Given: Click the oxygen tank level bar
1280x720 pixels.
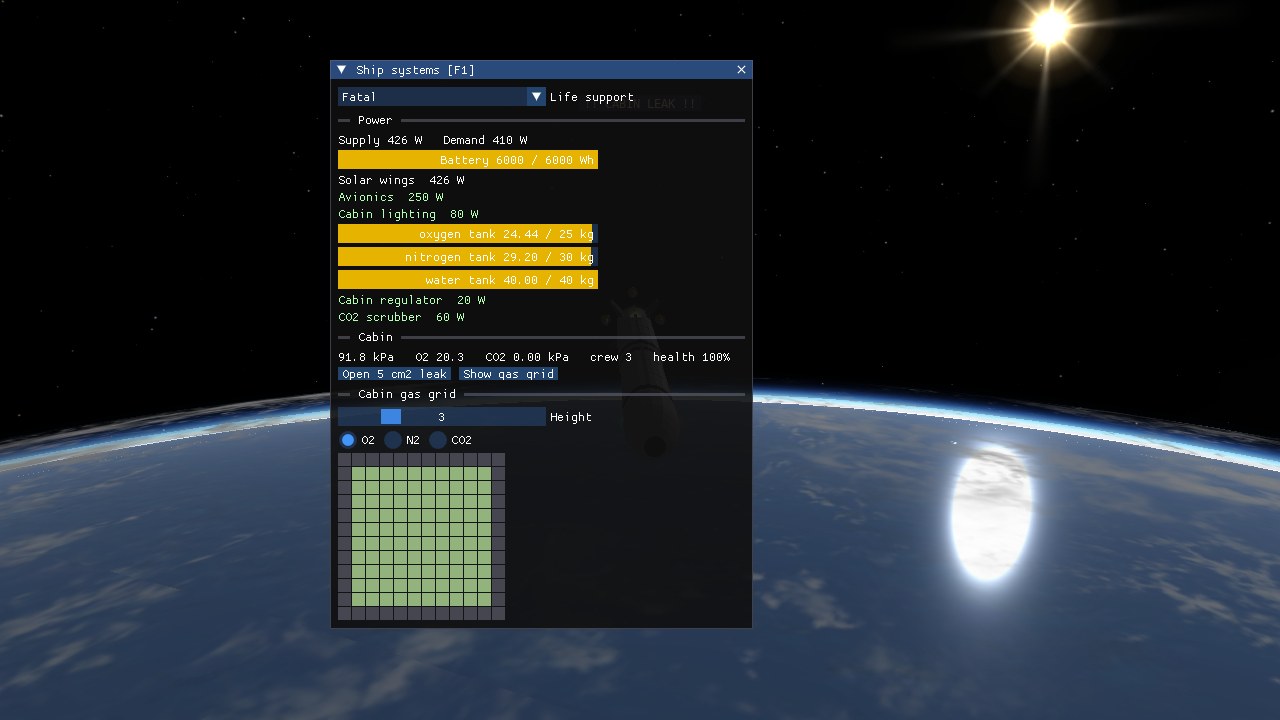Looking at the screenshot, I should pos(468,234).
